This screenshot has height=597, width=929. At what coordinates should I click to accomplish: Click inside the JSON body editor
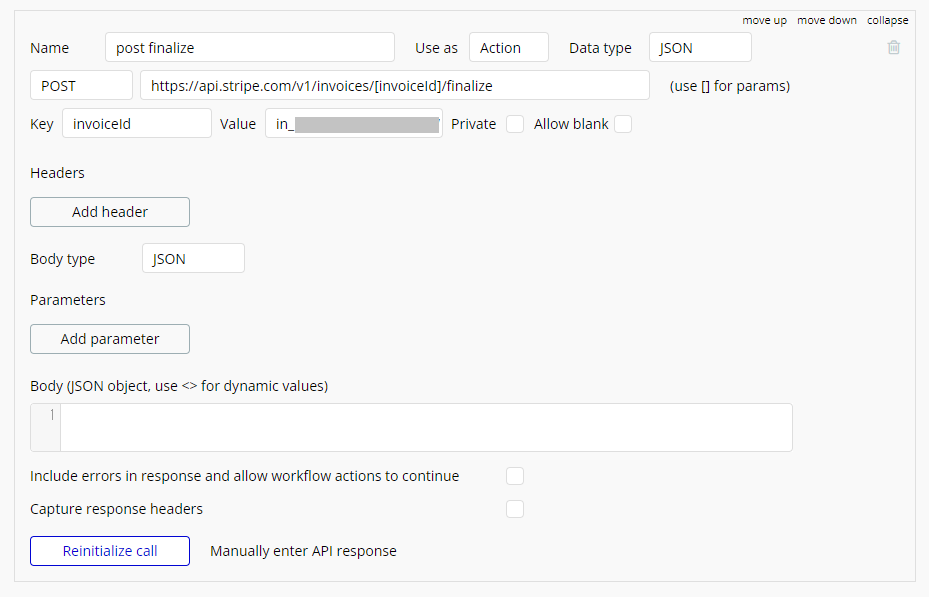pyautogui.click(x=426, y=427)
